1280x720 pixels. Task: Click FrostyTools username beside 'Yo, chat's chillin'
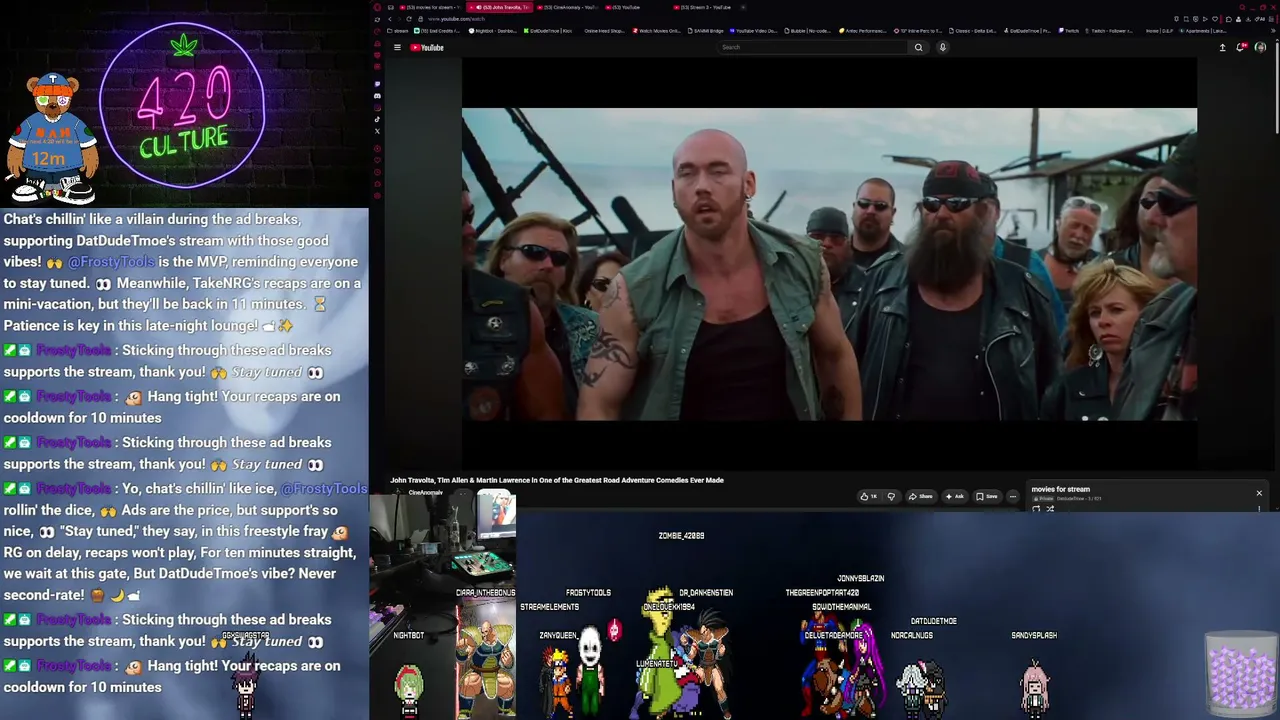tap(73, 488)
